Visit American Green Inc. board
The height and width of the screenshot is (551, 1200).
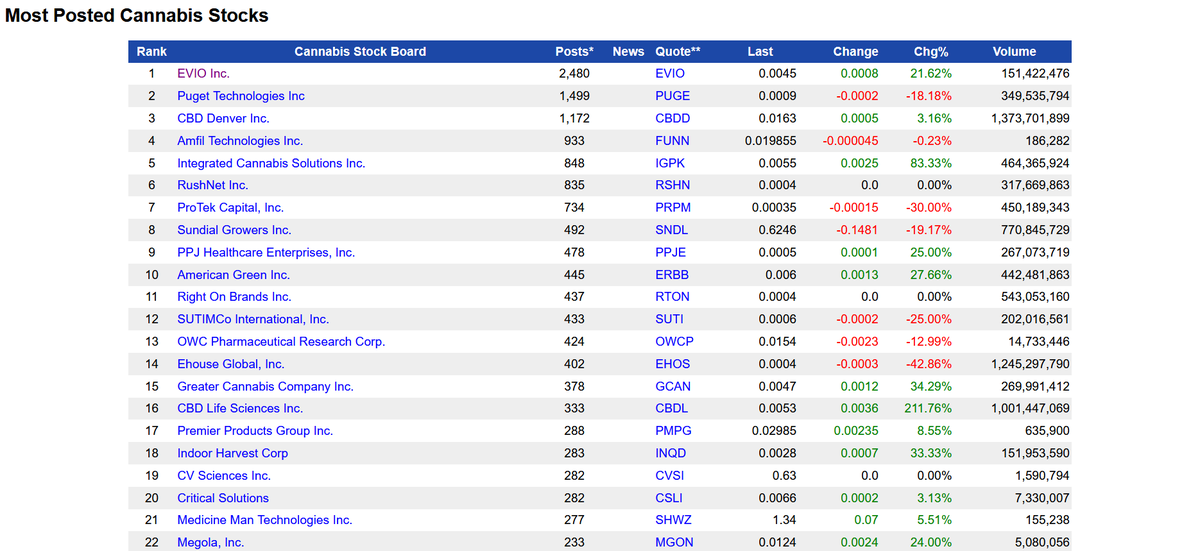(233, 275)
